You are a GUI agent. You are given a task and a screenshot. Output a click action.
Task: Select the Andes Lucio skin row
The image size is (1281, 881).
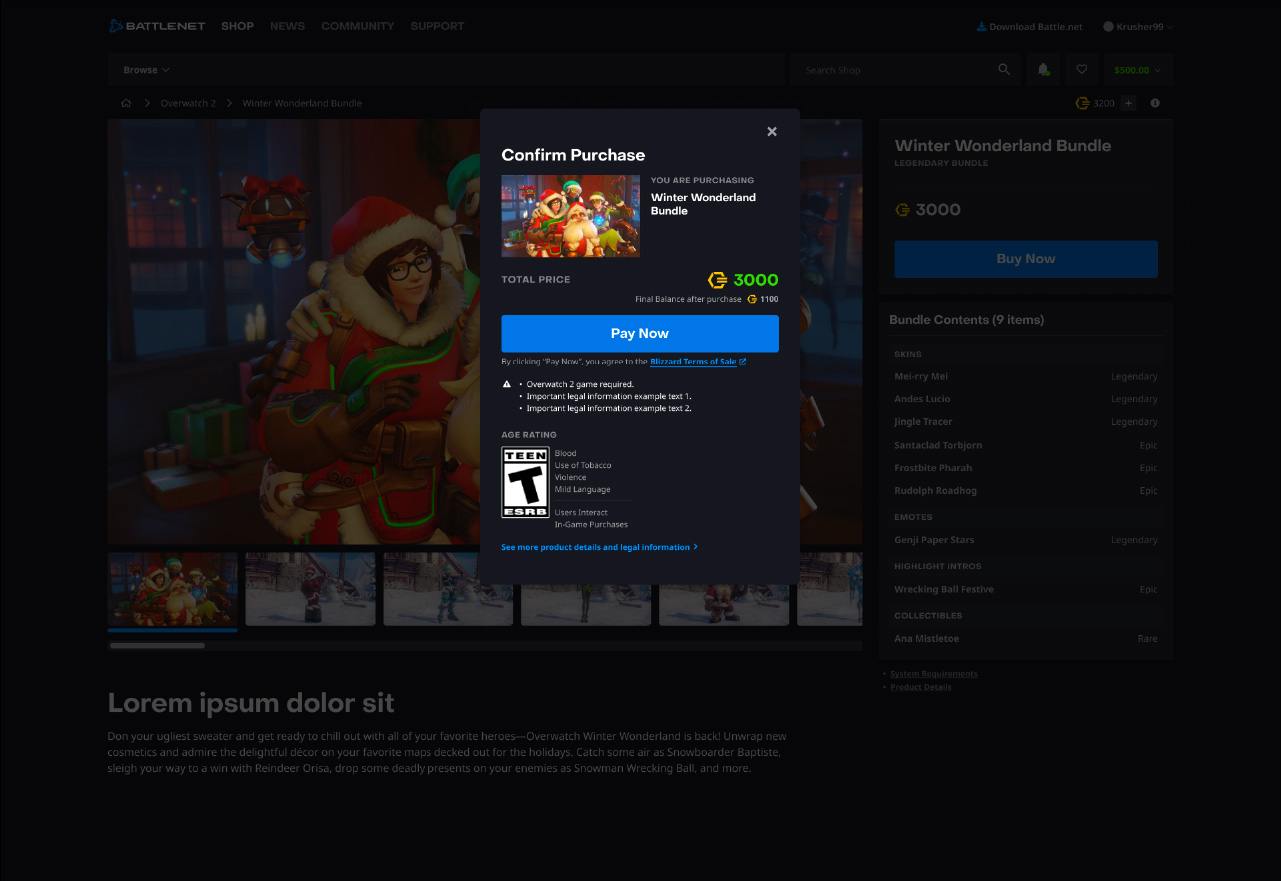tap(1026, 399)
